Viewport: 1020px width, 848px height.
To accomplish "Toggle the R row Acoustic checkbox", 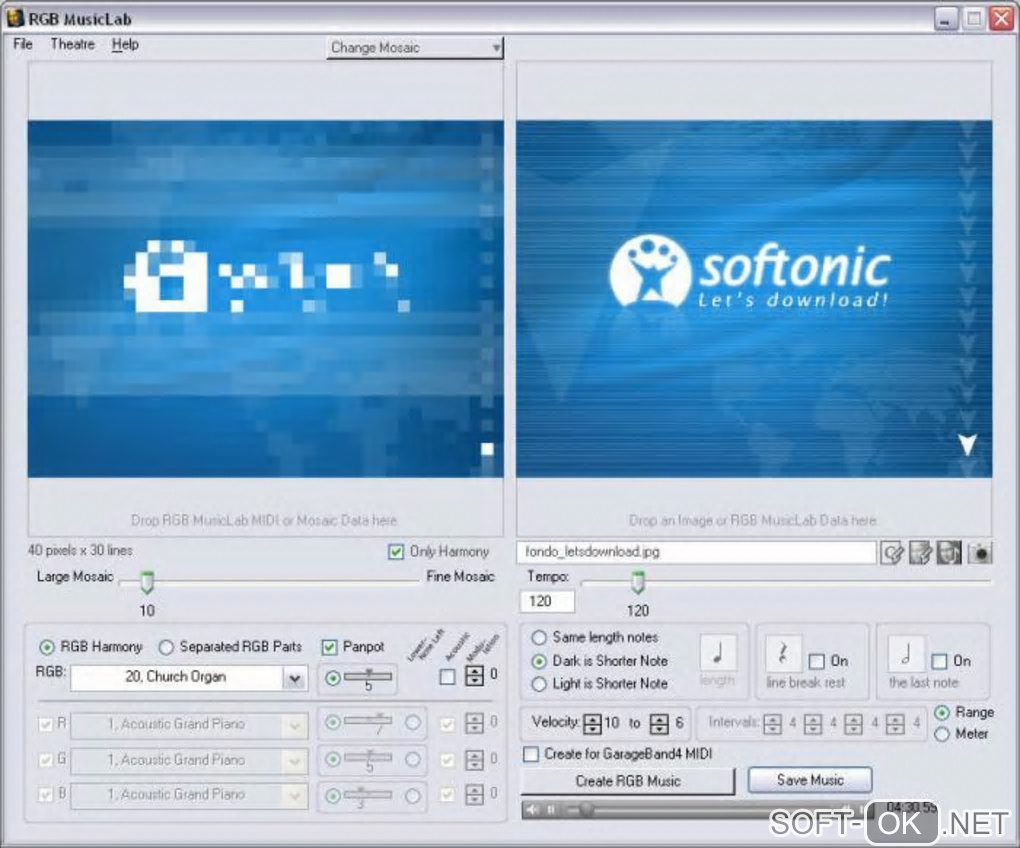I will click(x=447, y=724).
